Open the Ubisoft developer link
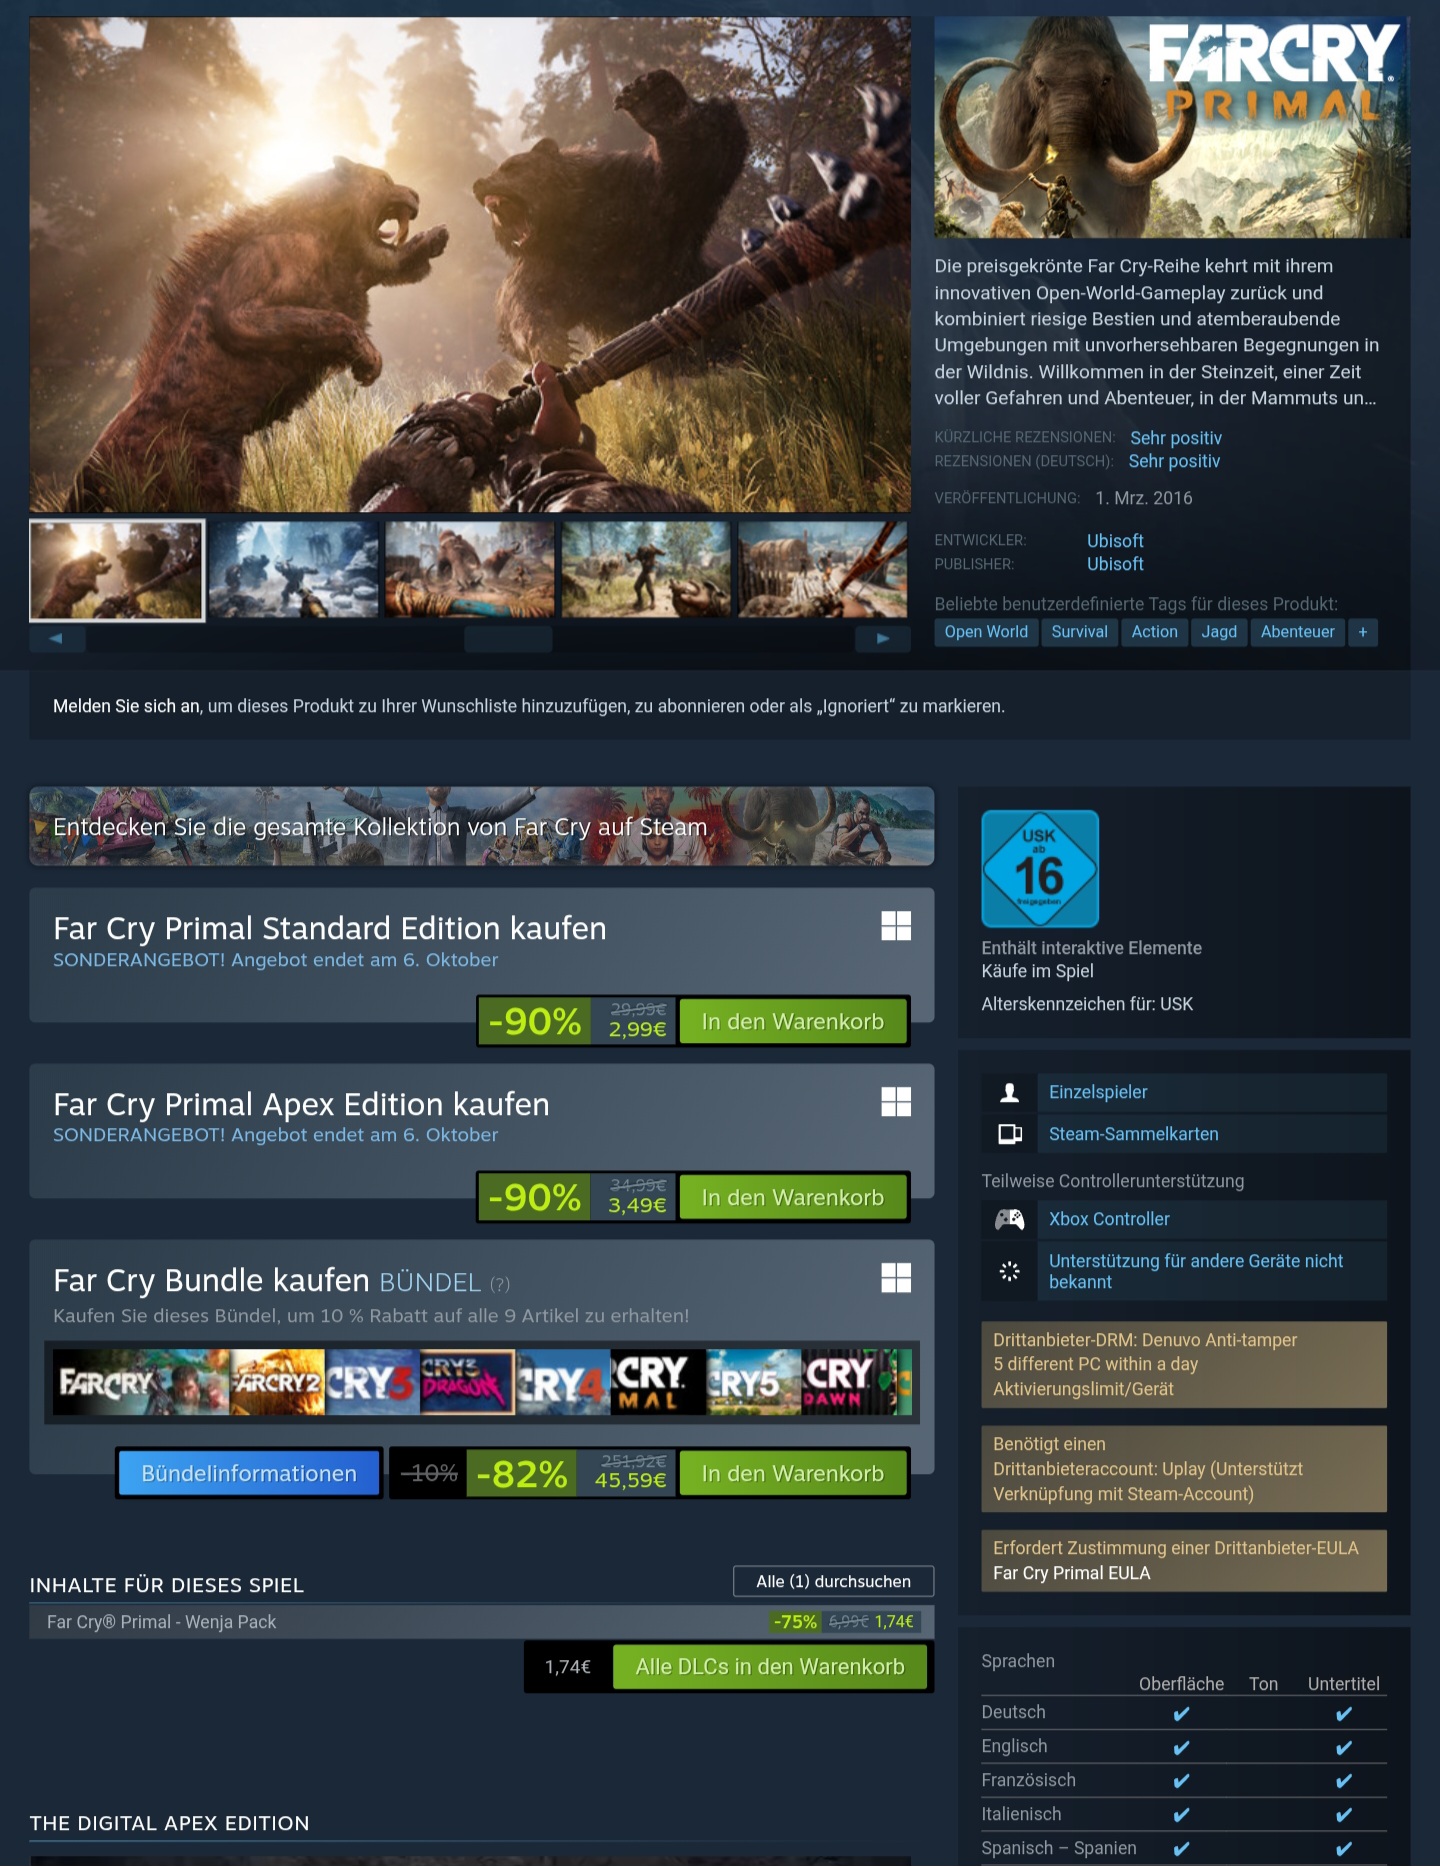Viewport: 1440px width, 1866px height. (1115, 541)
